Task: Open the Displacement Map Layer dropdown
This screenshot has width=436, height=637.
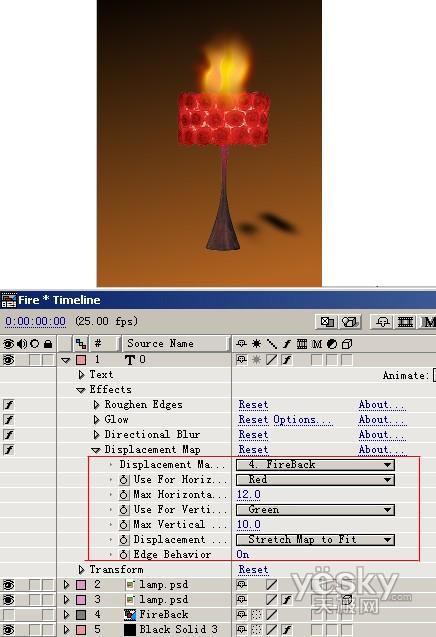Action: (x=315, y=465)
